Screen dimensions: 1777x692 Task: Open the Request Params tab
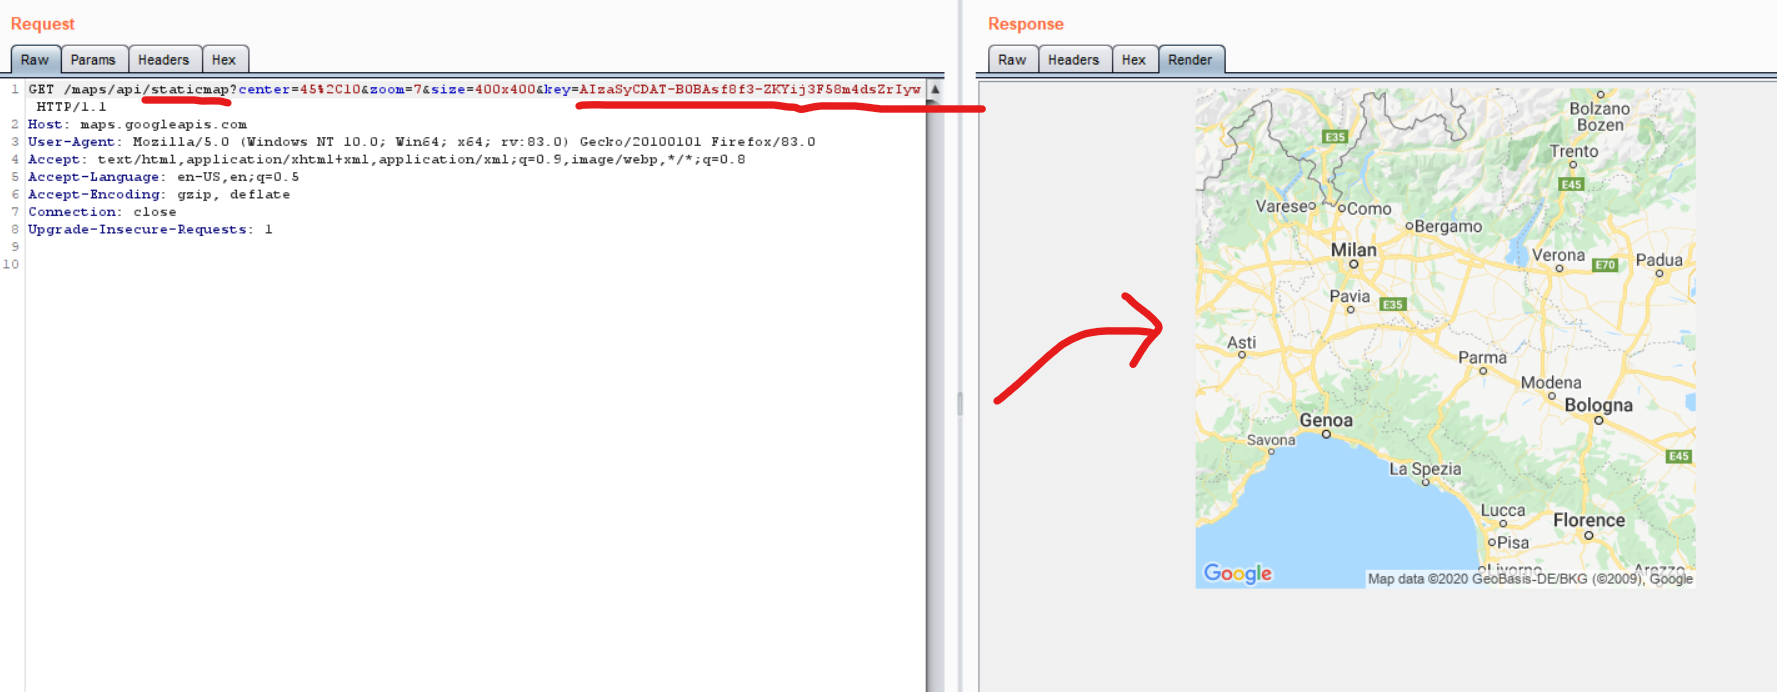tap(93, 60)
